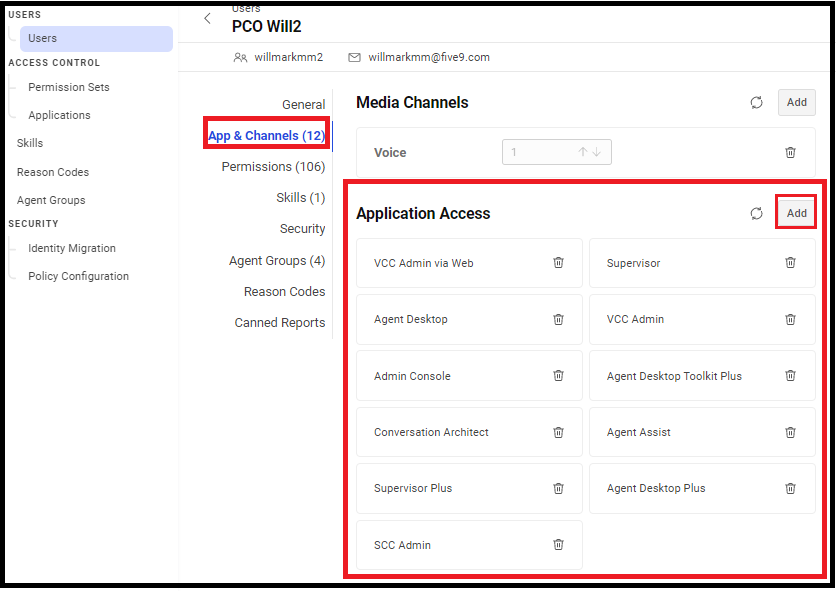
Task: Open Reason Codes in left sidebar
Action: pyautogui.click(x=53, y=172)
